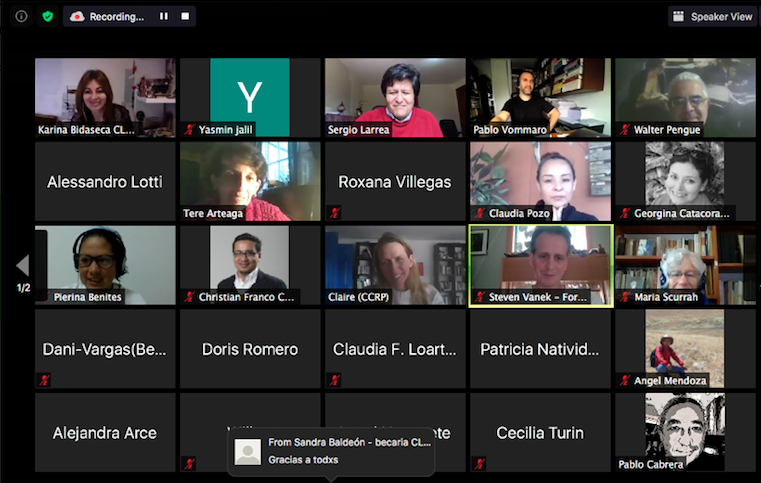761x483 pixels.
Task: Pause the cloud recording
Action: click(164, 16)
